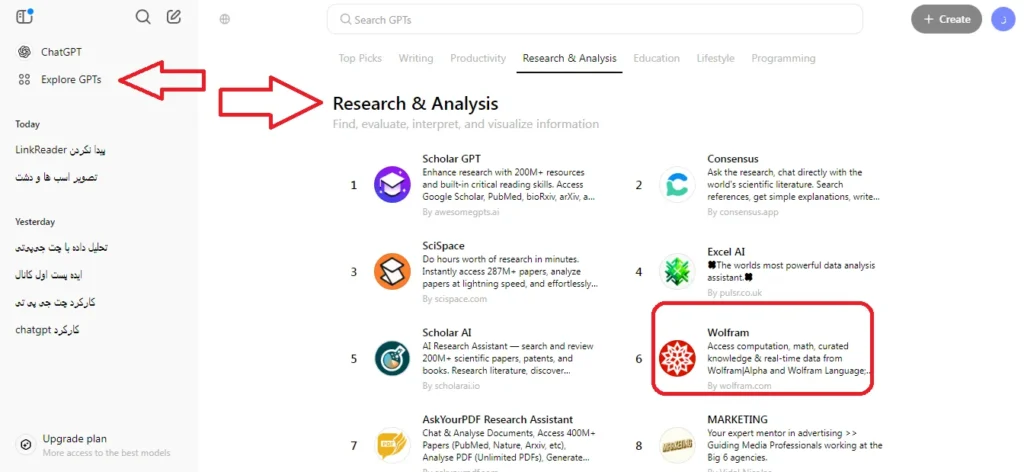Select the SciSpace orange icon

tap(392, 272)
